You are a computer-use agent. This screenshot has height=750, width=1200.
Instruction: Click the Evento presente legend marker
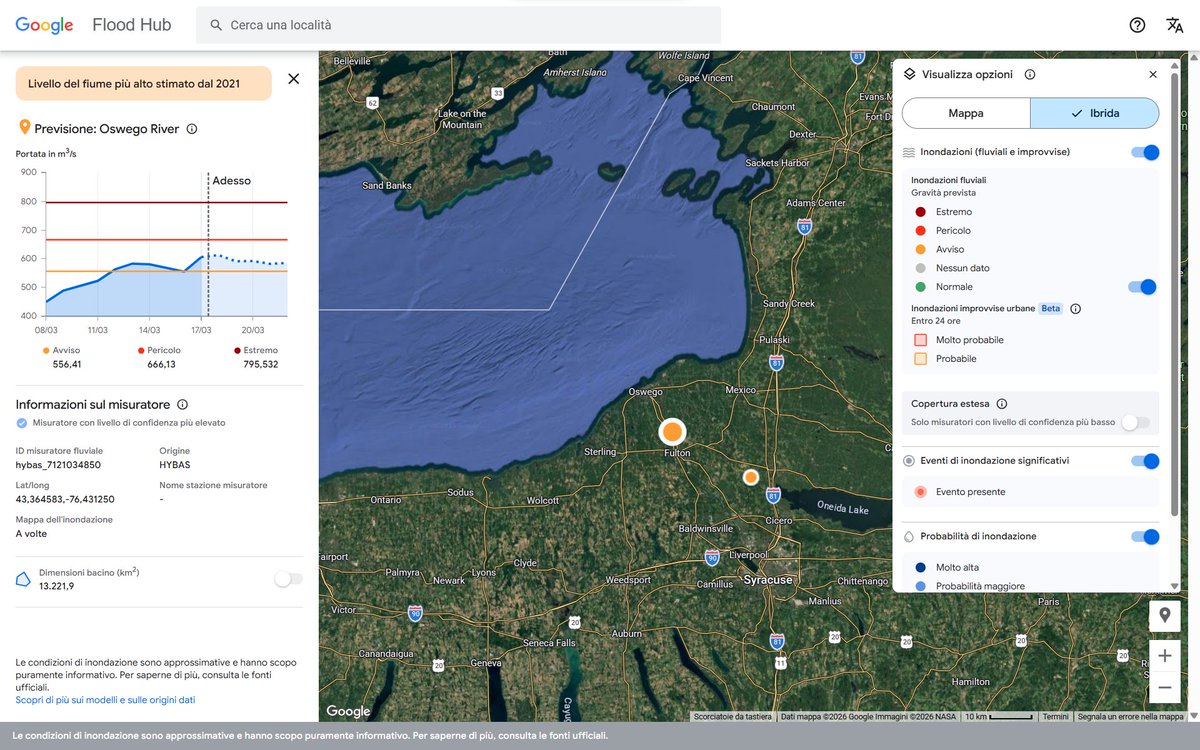[x=920, y=492]
